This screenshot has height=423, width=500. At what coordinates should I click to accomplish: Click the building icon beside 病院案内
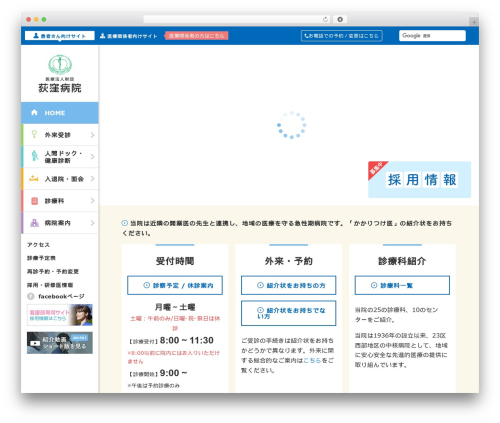(x=34, y=223)
